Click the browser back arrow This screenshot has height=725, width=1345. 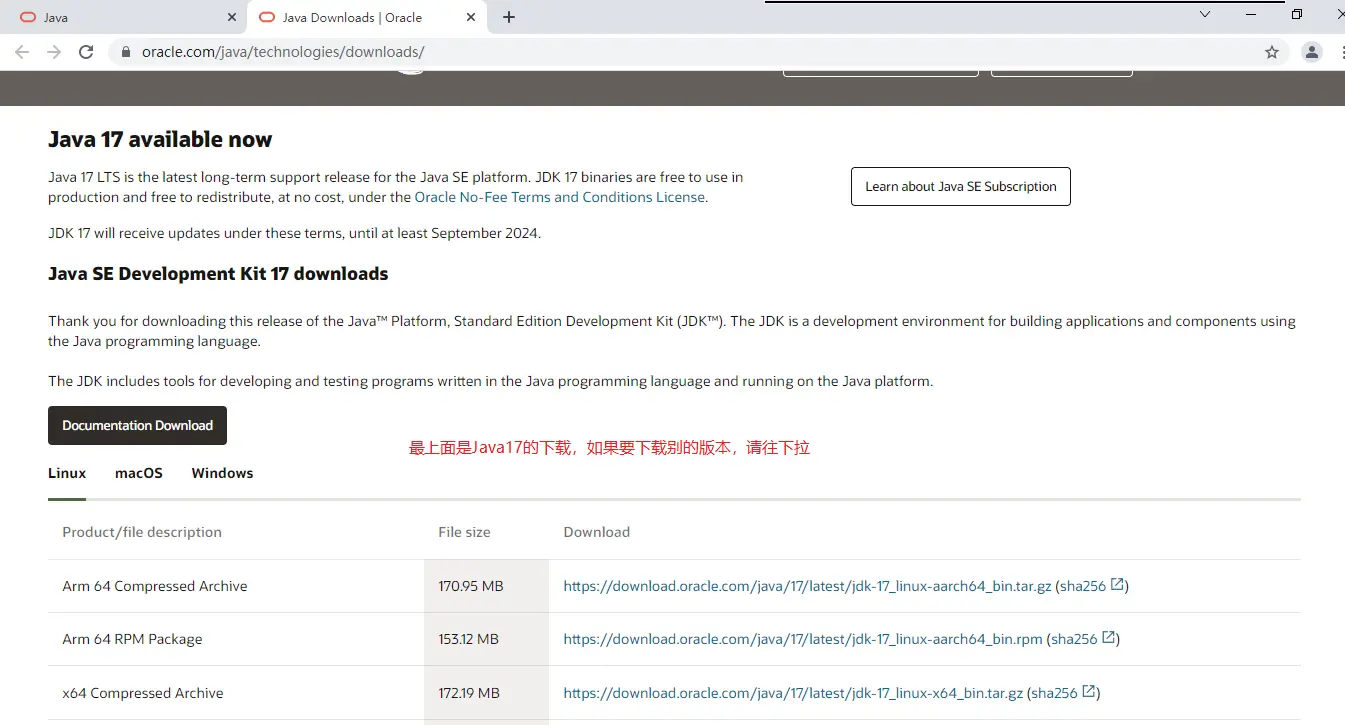pos(22,52)
